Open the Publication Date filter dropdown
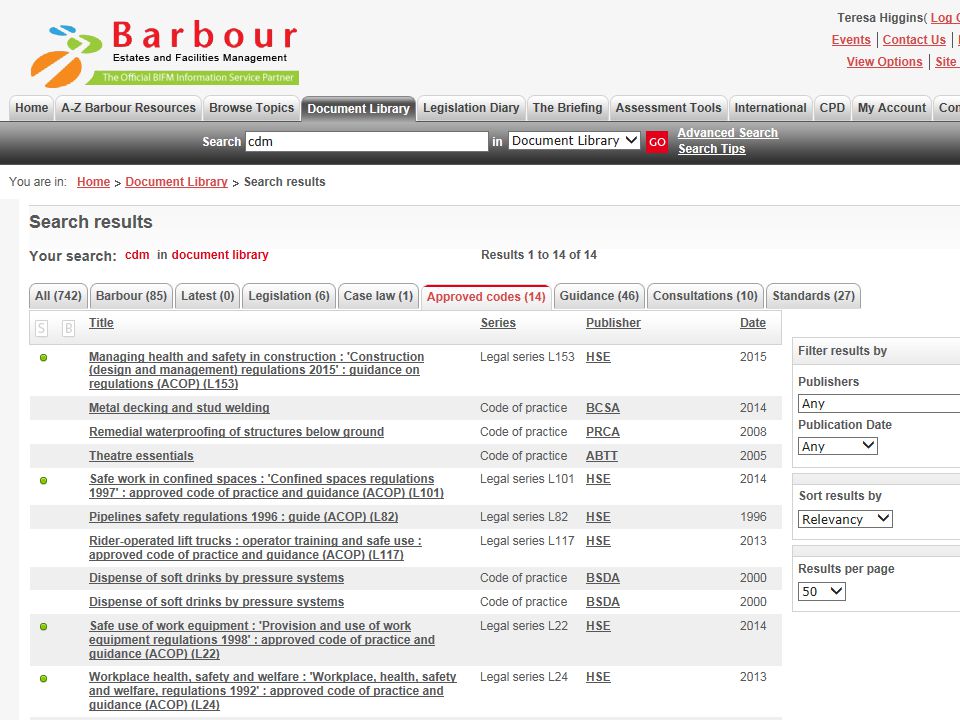The image size is (960, 720). click(838, 446)
